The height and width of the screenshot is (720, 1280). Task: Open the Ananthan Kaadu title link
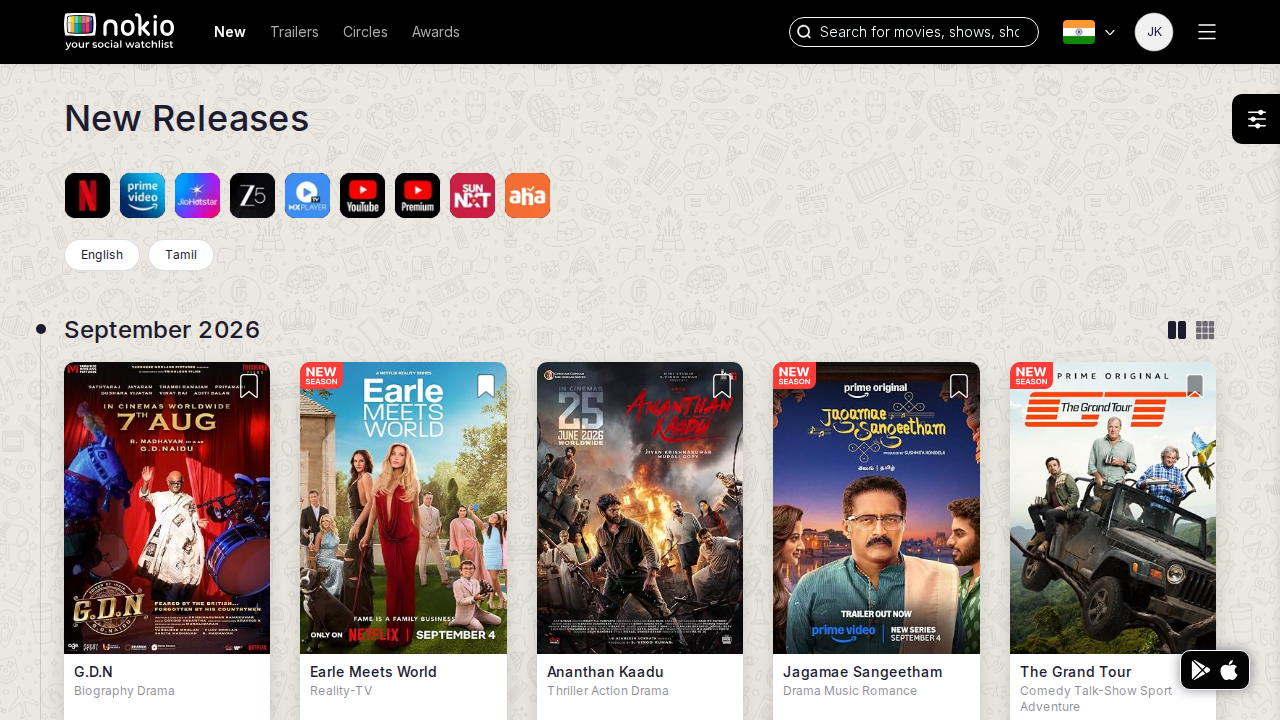[605, 672]
